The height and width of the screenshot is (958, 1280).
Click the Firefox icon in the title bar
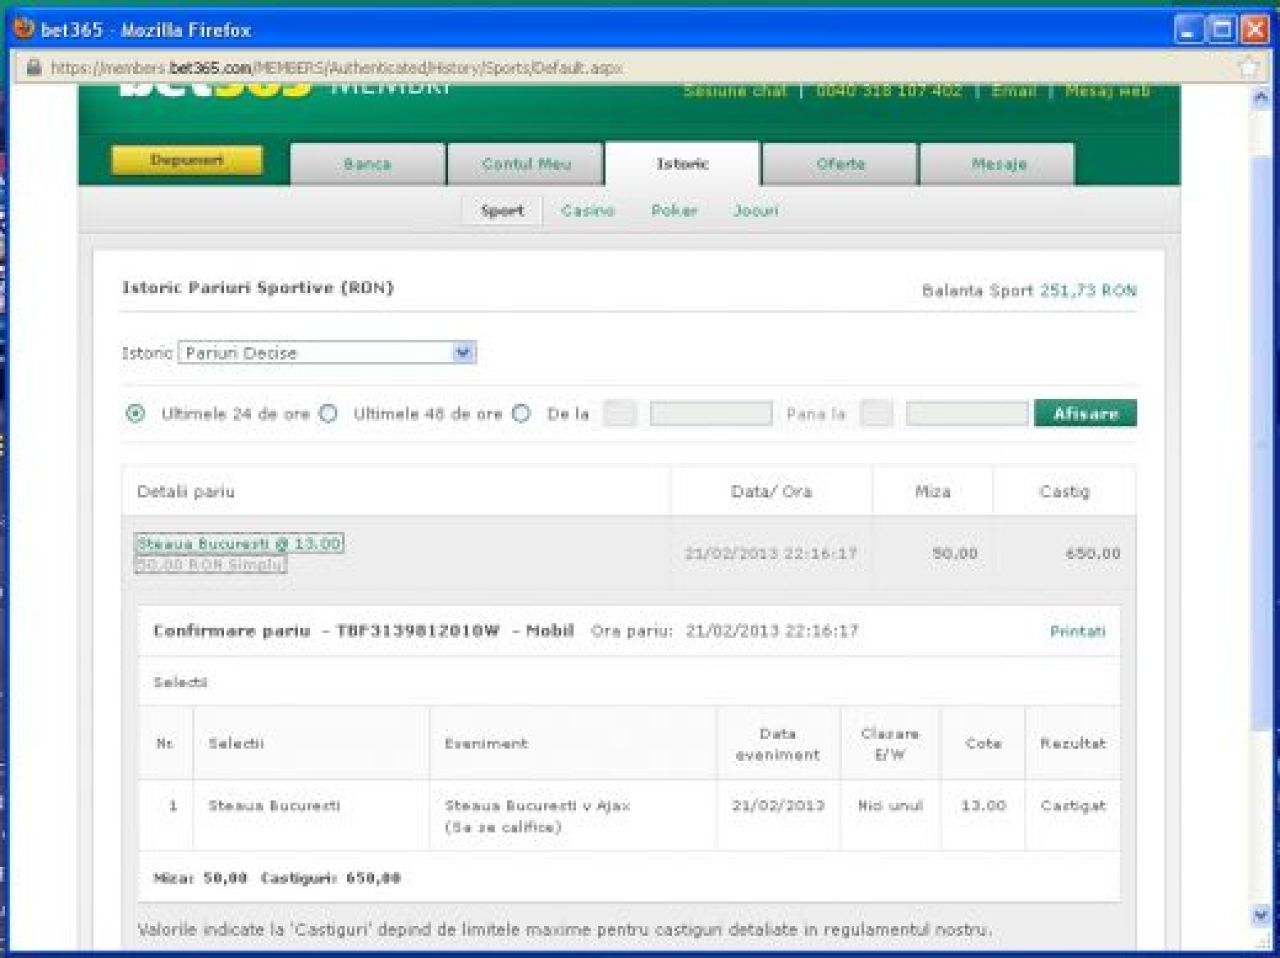[x=24, y=29]
